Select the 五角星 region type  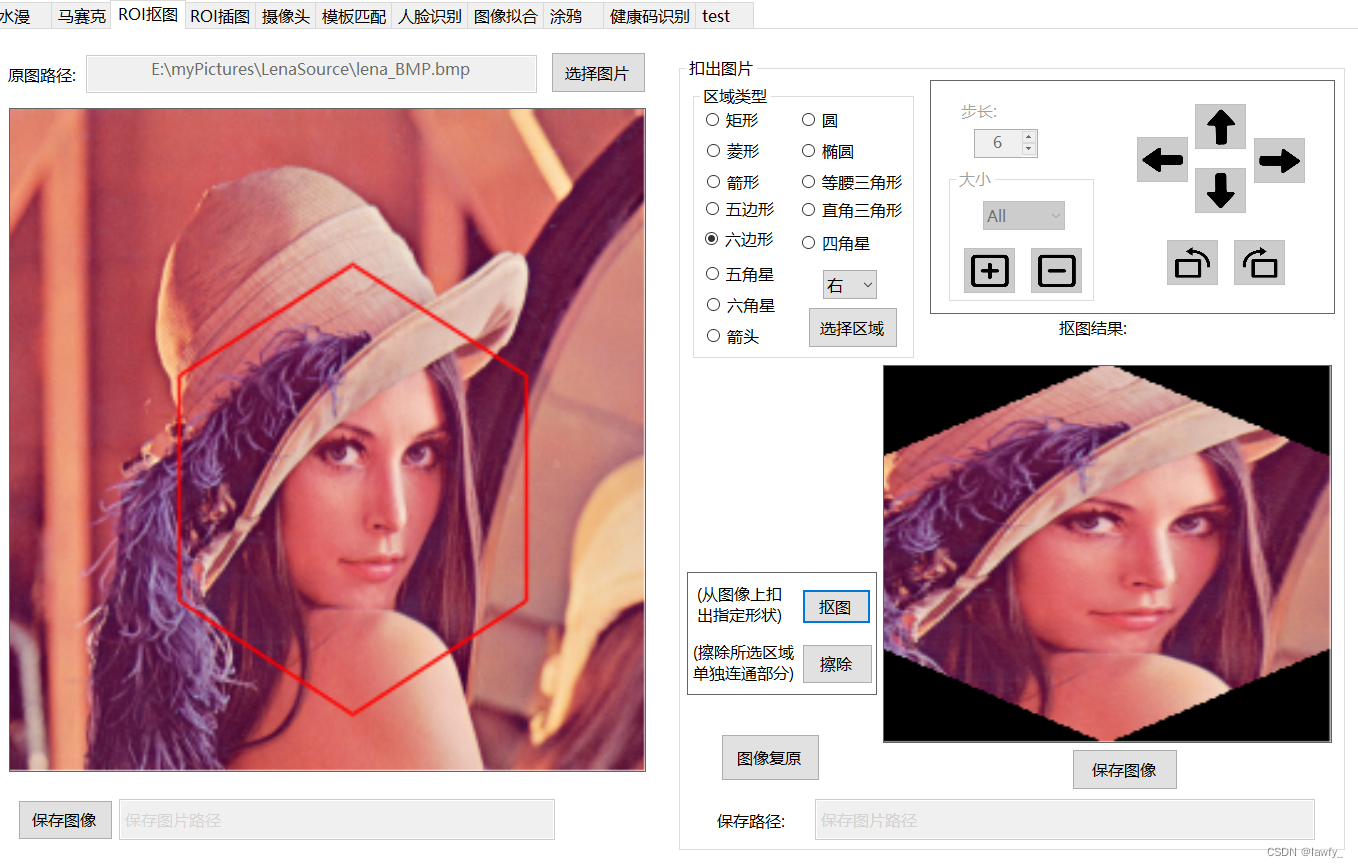pyautogui.click(x=711, y=273)
